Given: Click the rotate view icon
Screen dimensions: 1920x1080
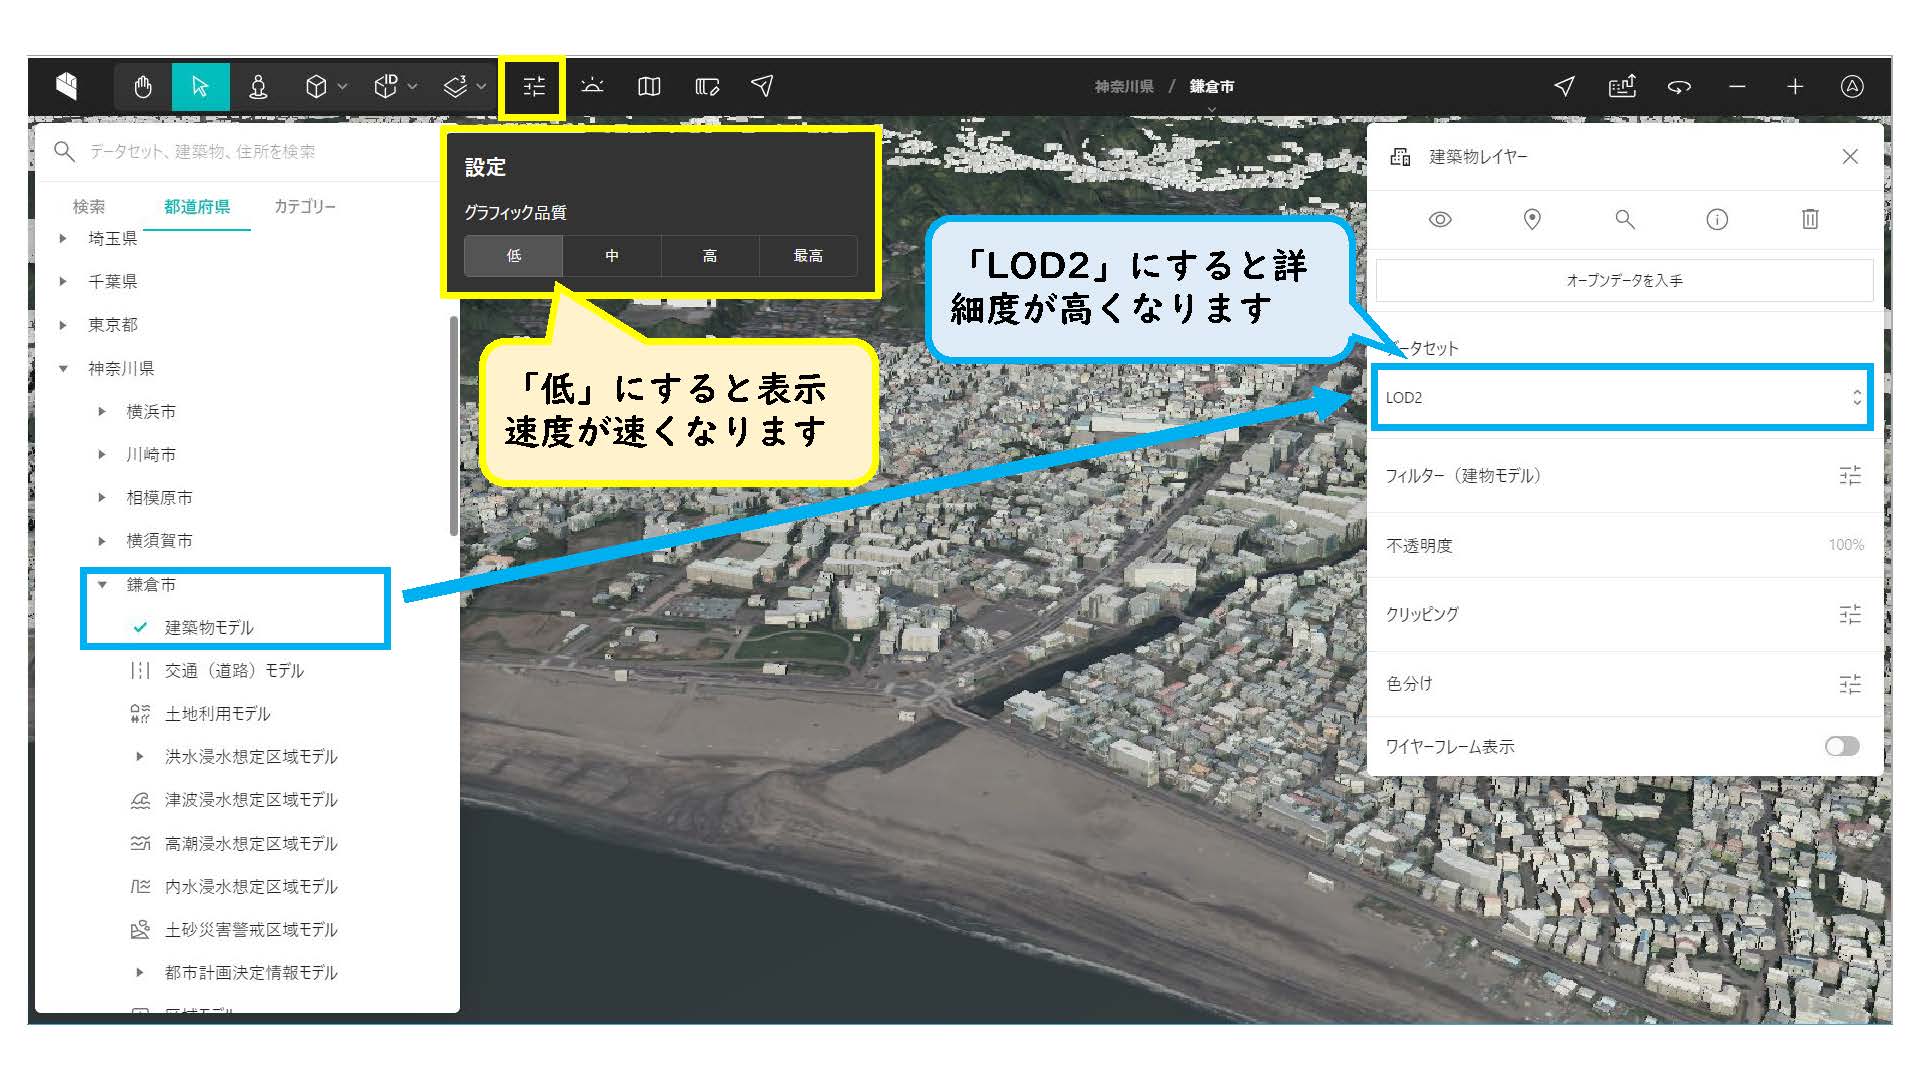Looking at the screenshot, I should tap(1679, 87).
